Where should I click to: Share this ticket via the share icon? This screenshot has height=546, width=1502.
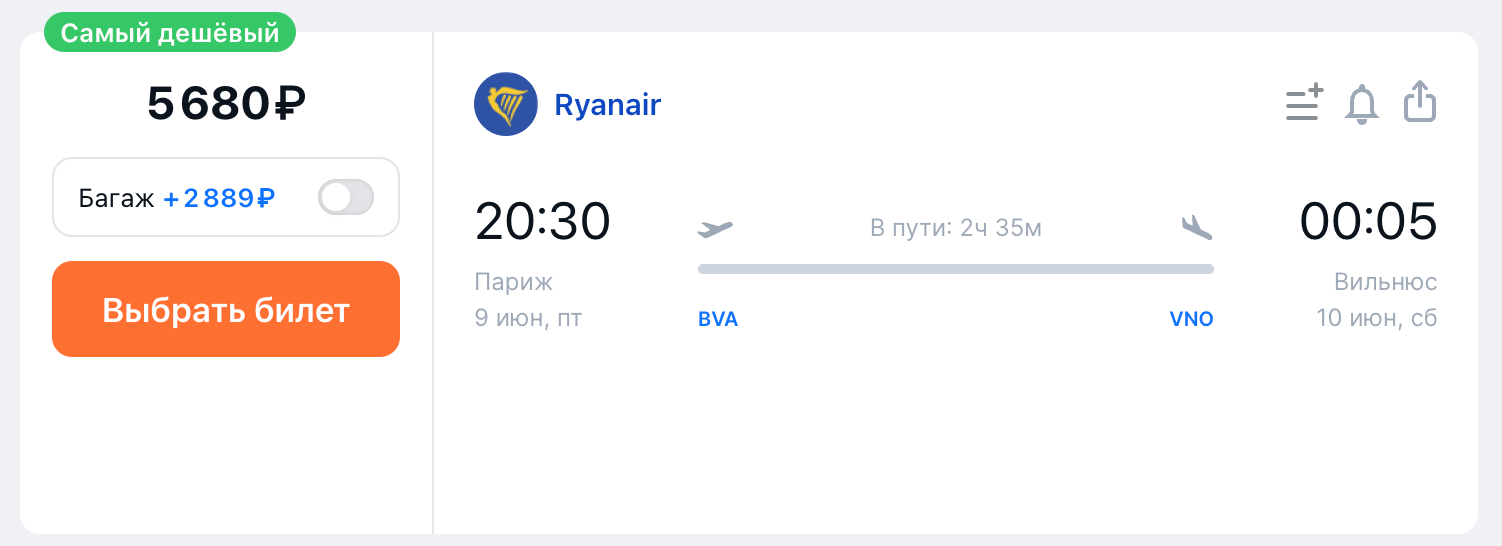(1420, 102)
